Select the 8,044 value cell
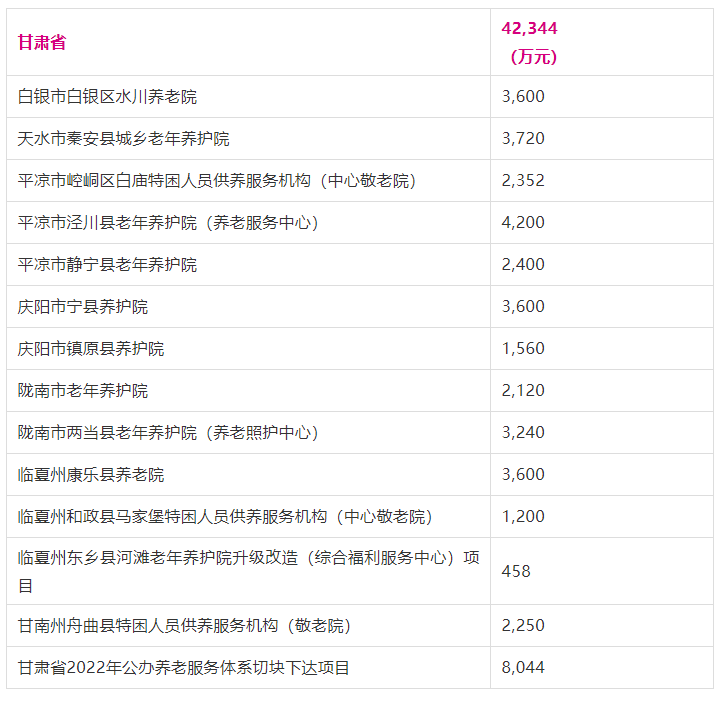The image size is (721, 702). pos(523,667)
